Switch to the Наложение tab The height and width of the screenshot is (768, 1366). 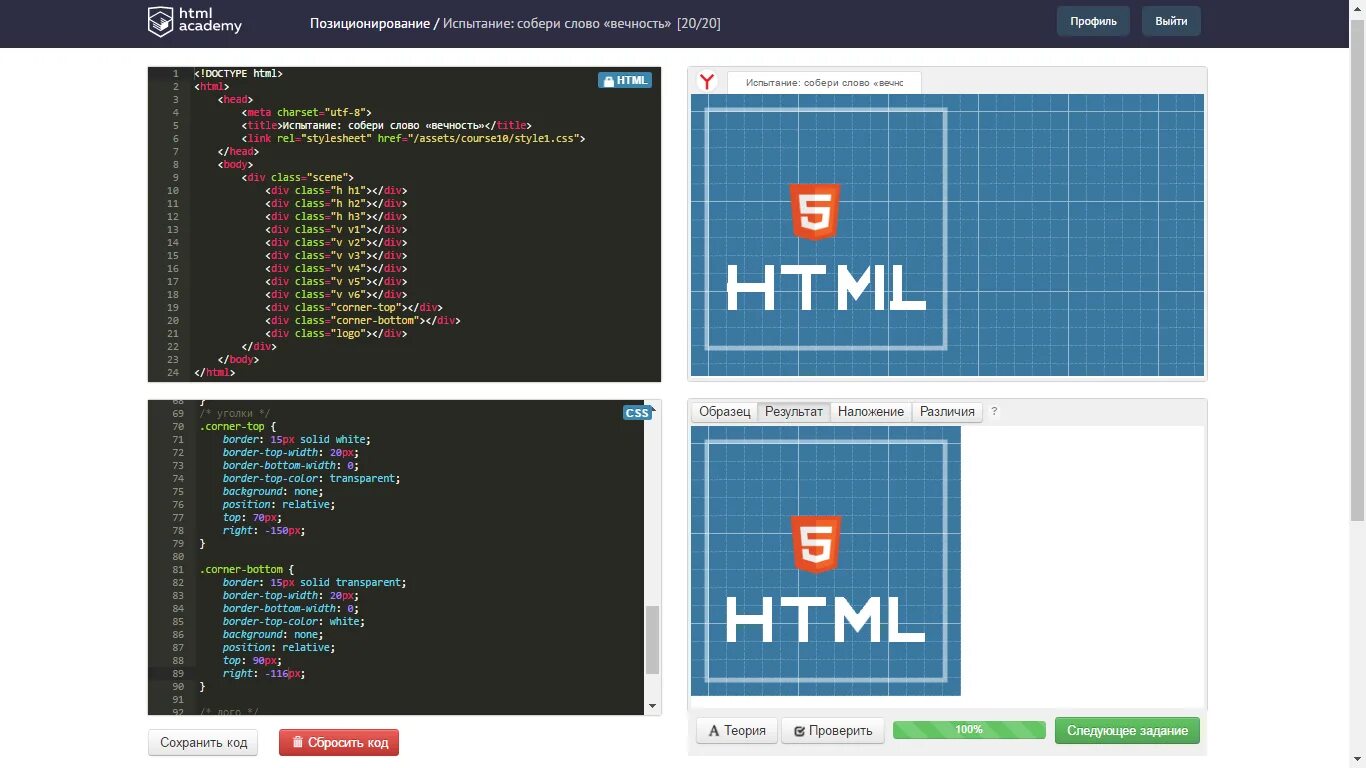871,411
